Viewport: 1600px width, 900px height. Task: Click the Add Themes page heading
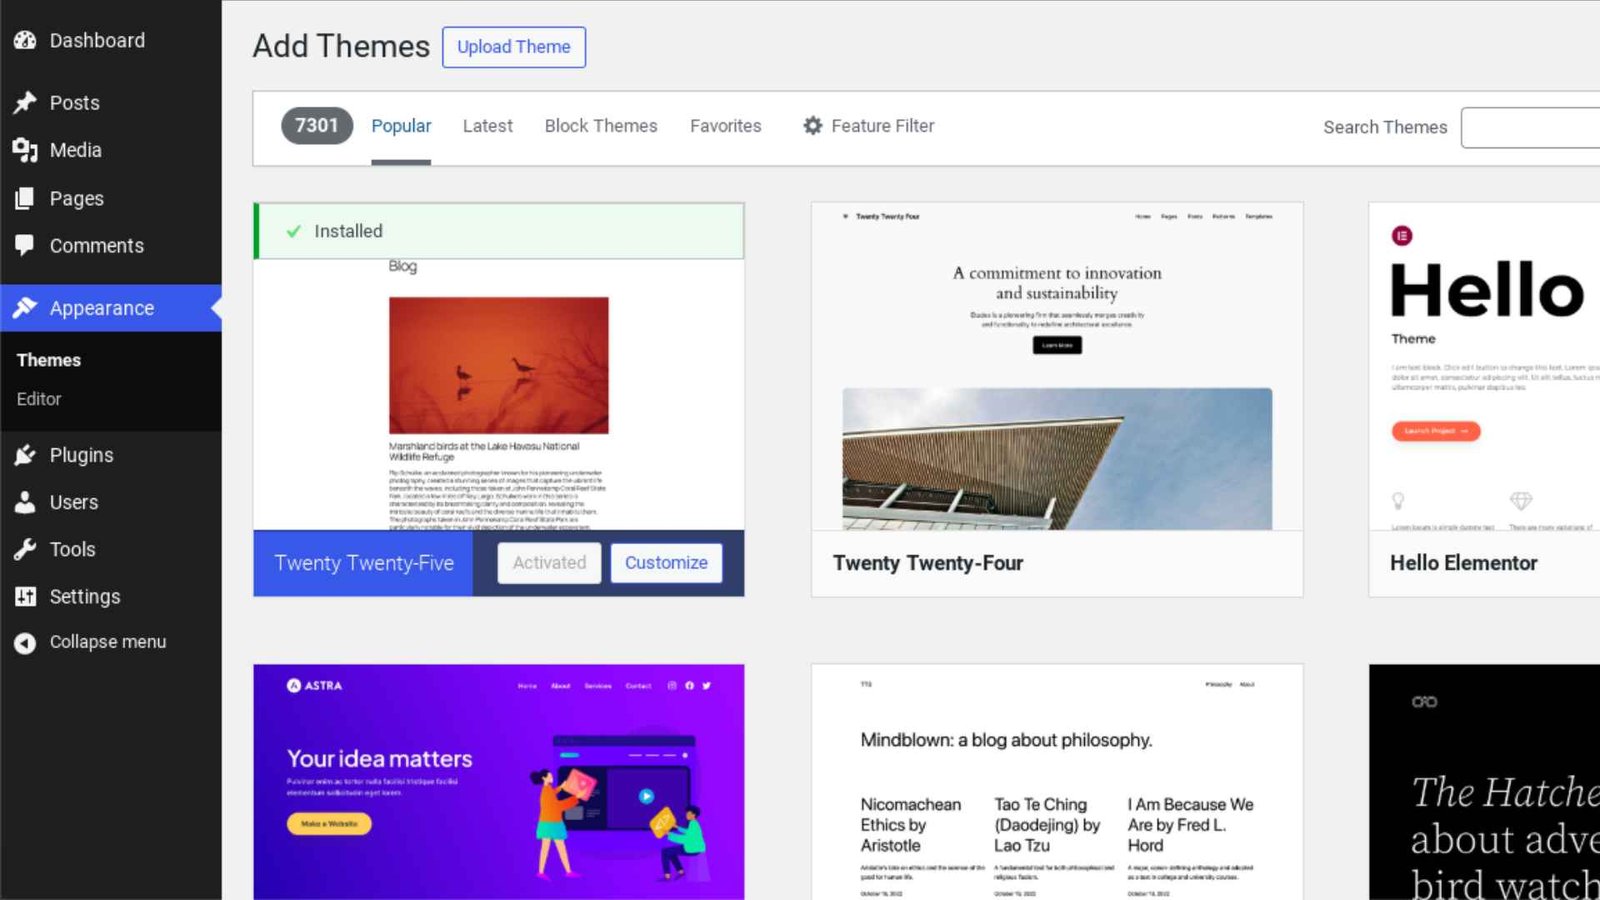coord(341,46)
